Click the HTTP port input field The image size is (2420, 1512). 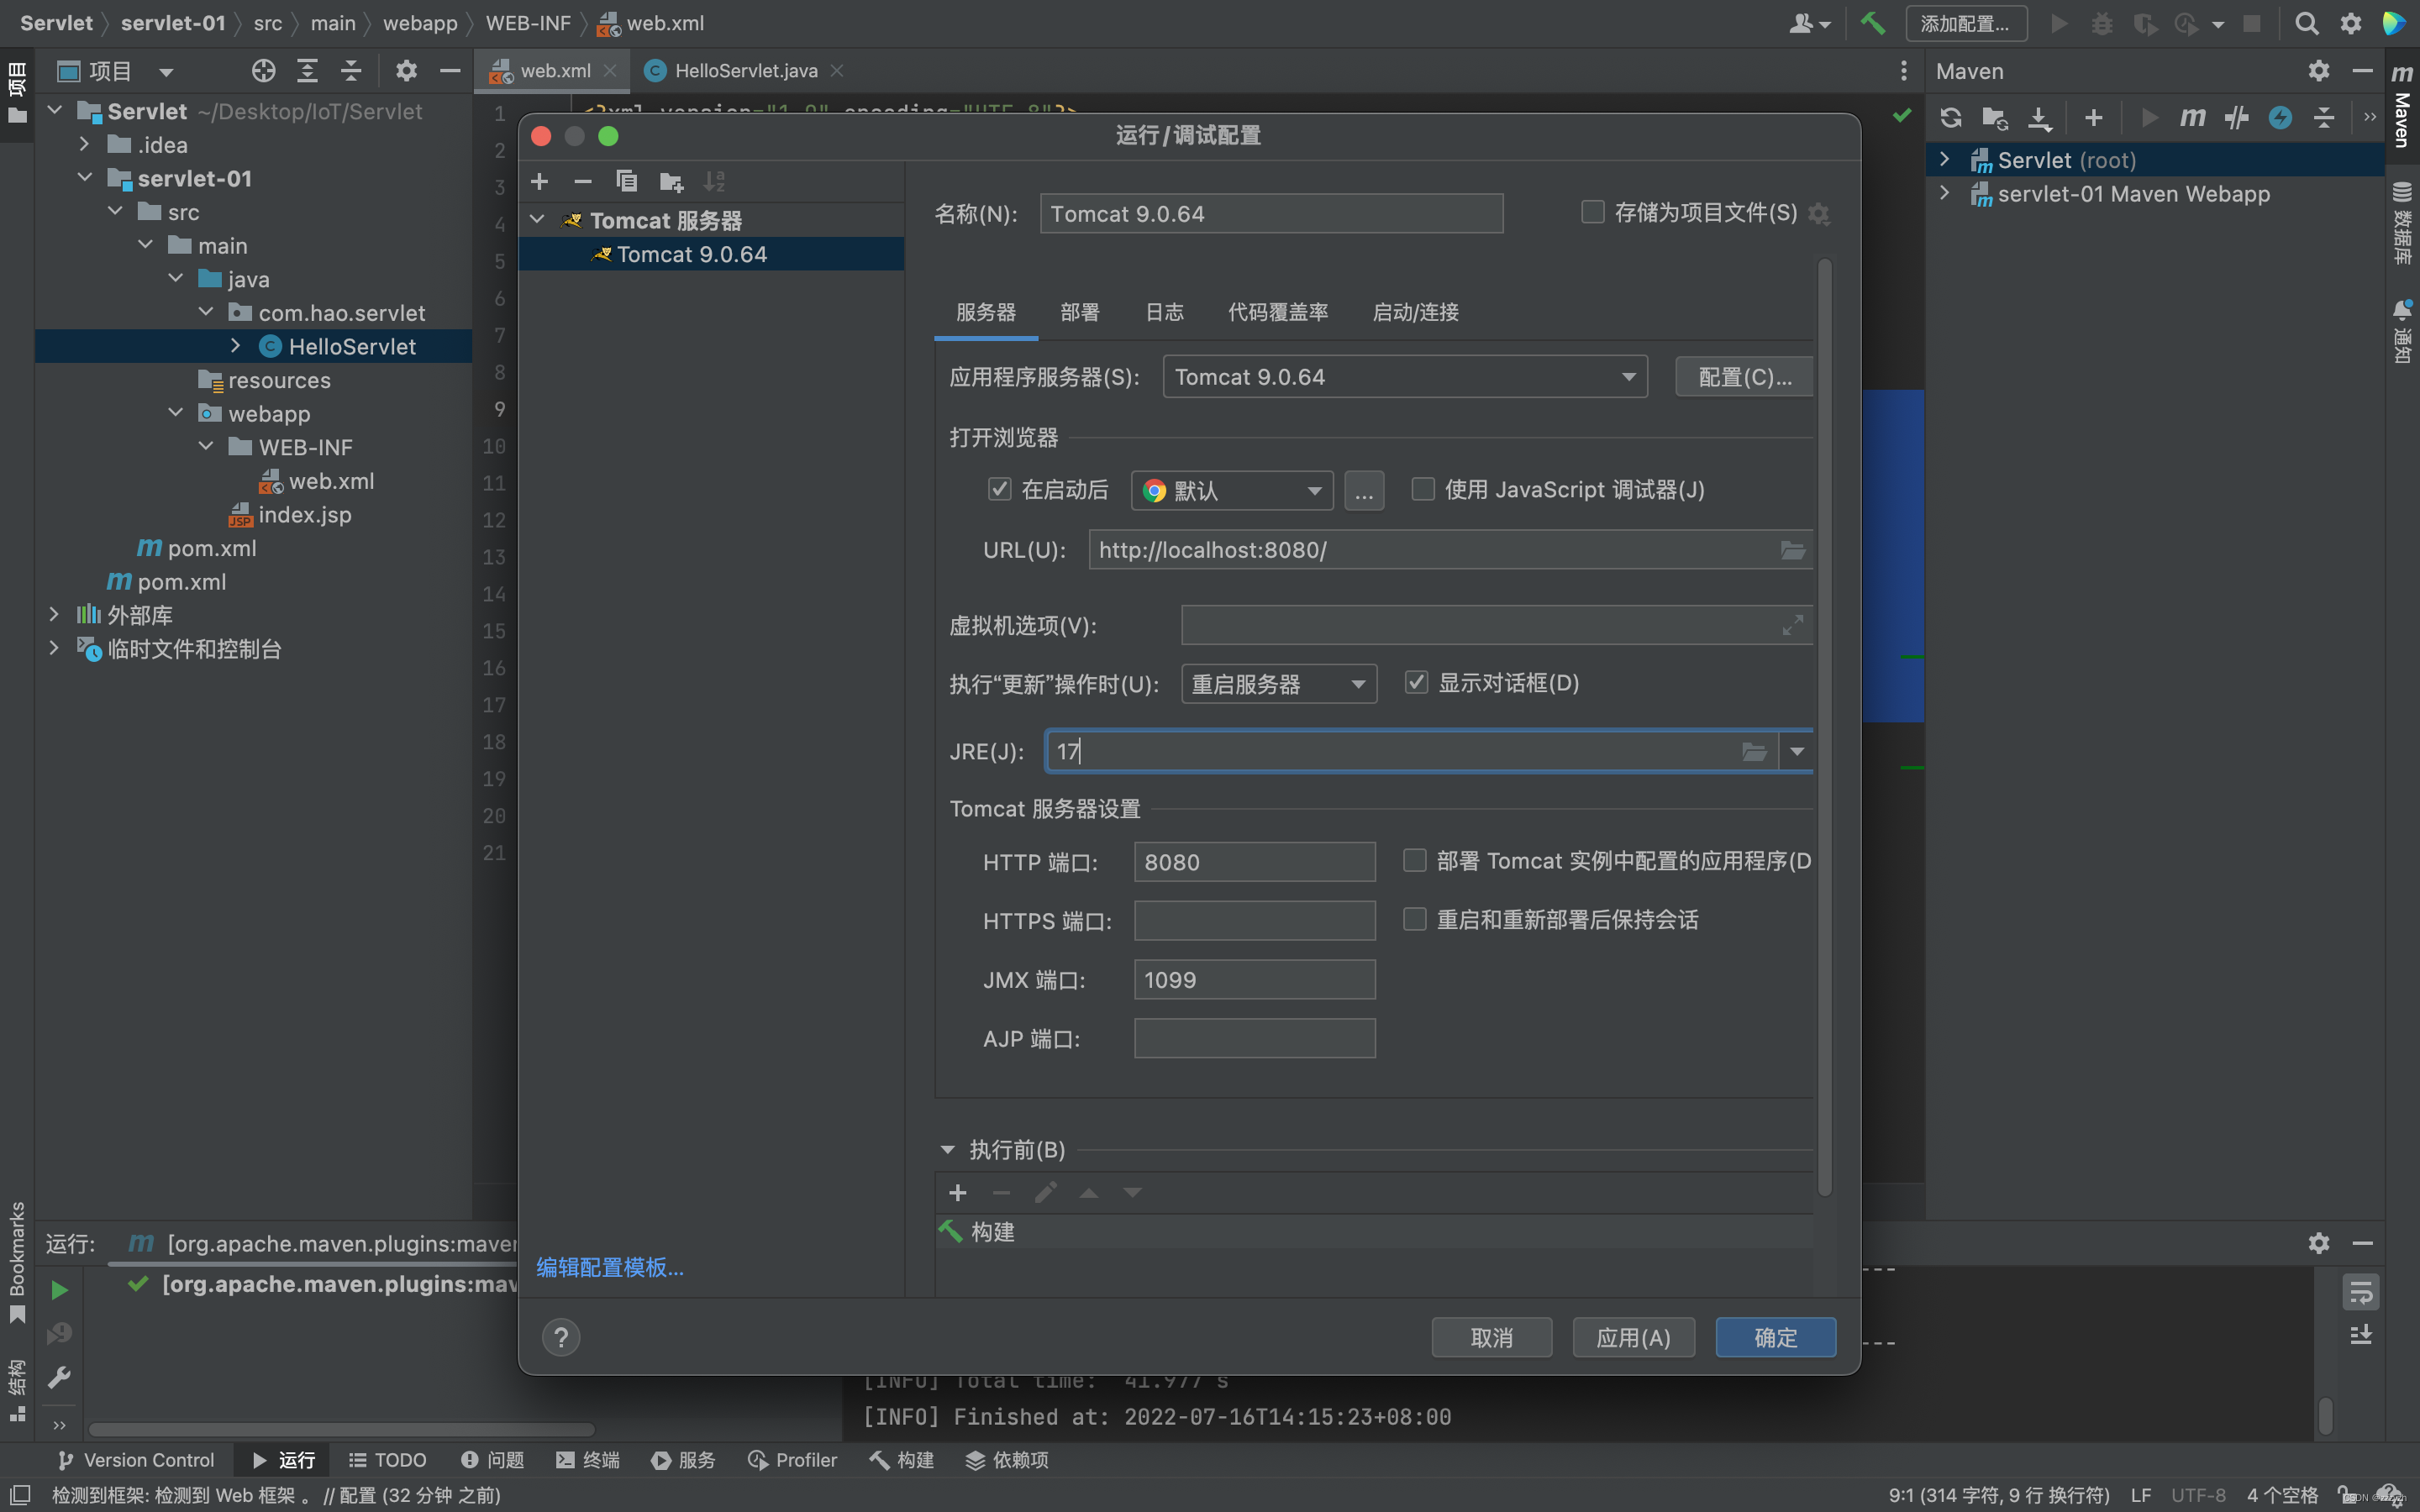coord(1254,862)
